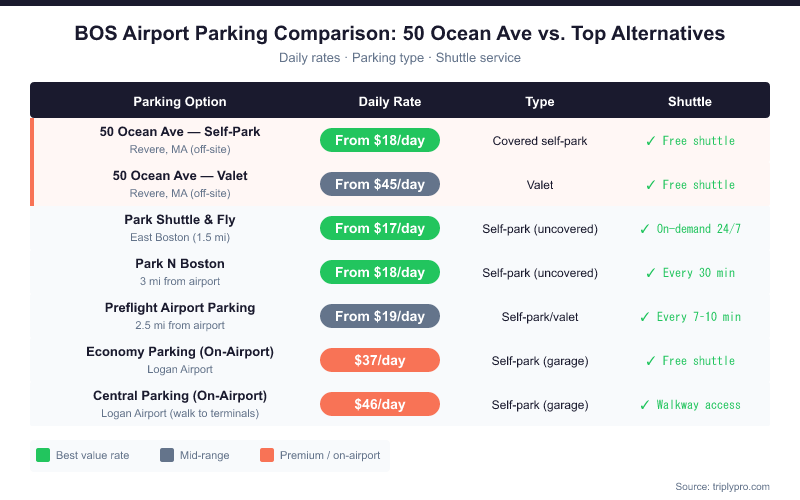Click the Central Parking $46/day badge
Screen dimensions: 800x500
pyautogui.click(x=380, y=405)
